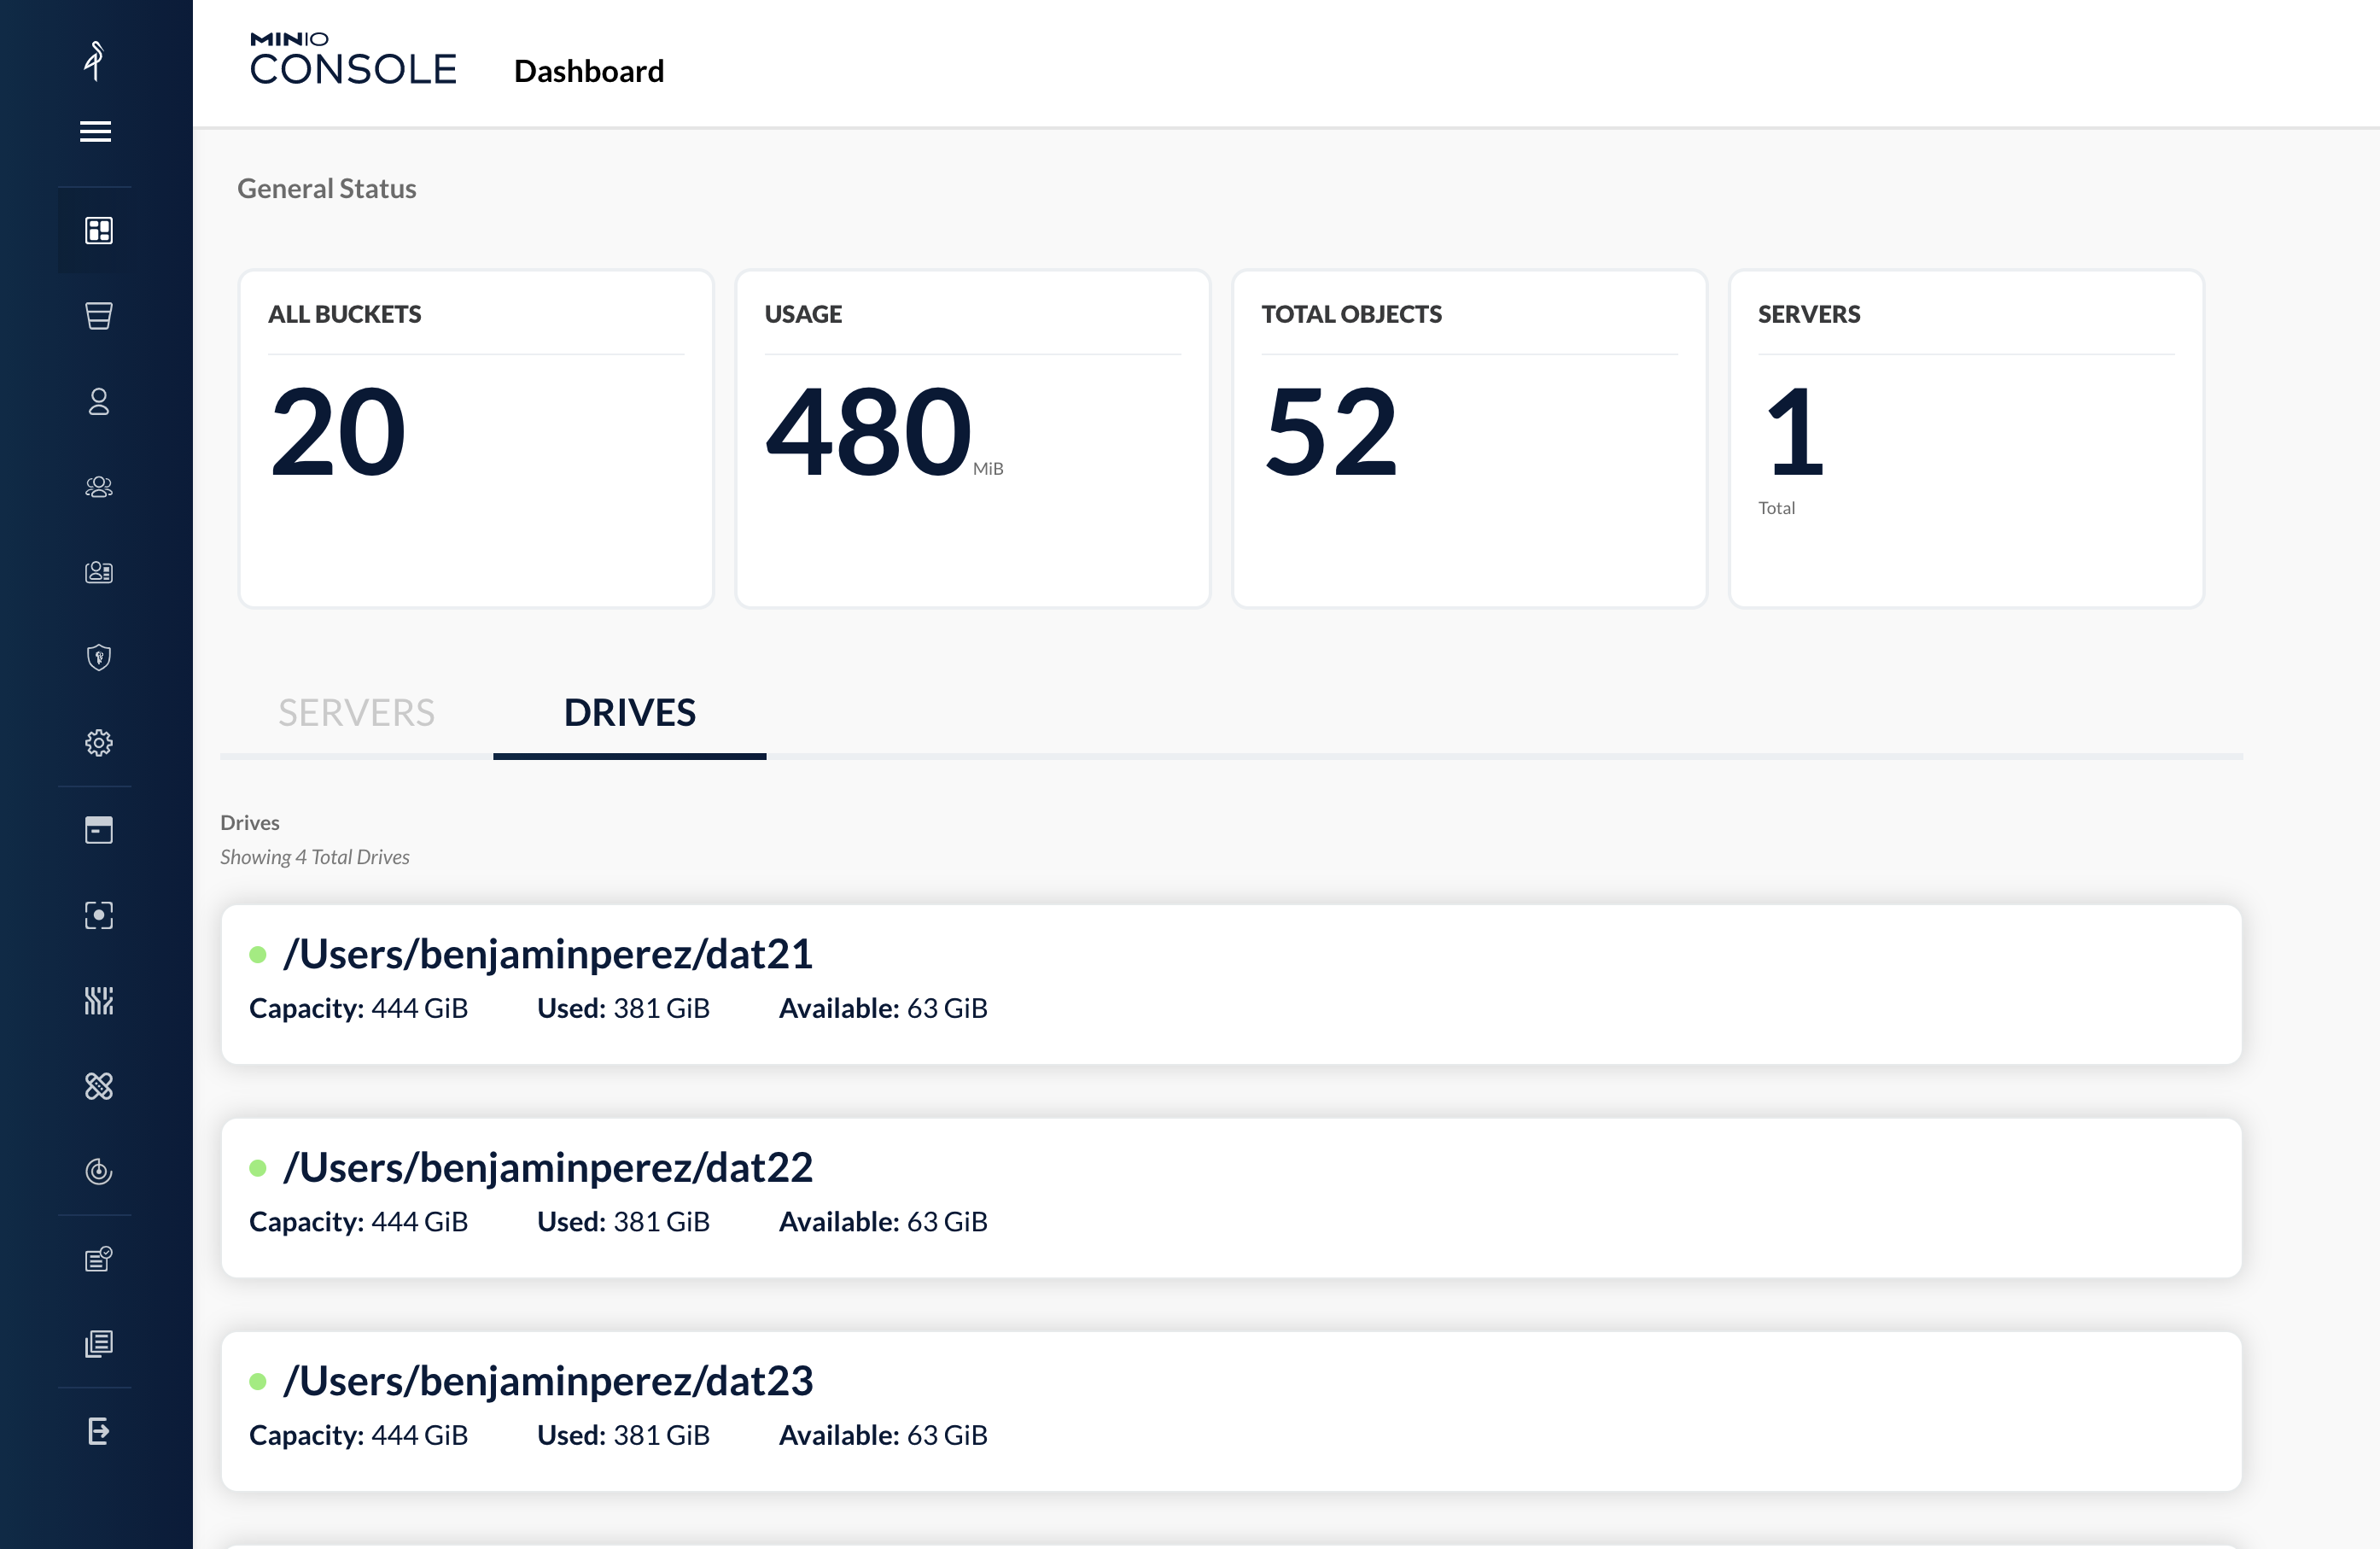Expand the sidebar with the hamburger menu
The image size is (2380, 1549).
[x=95, y=131]
